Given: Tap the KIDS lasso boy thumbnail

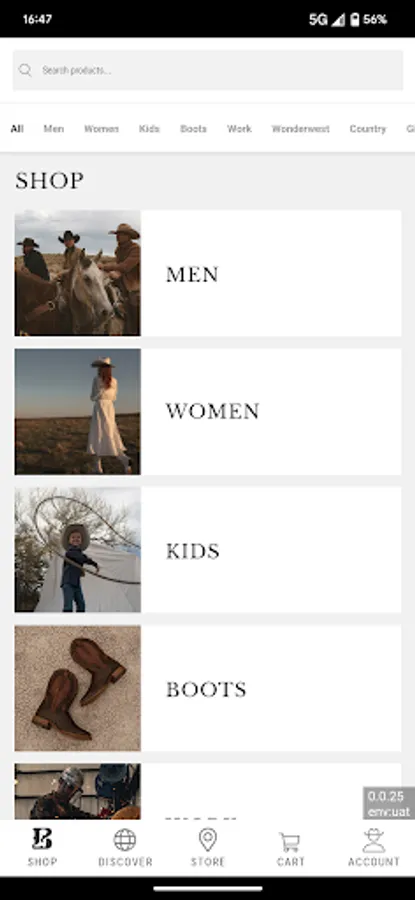Looking at the screenshot, I should tap(77, 550).
